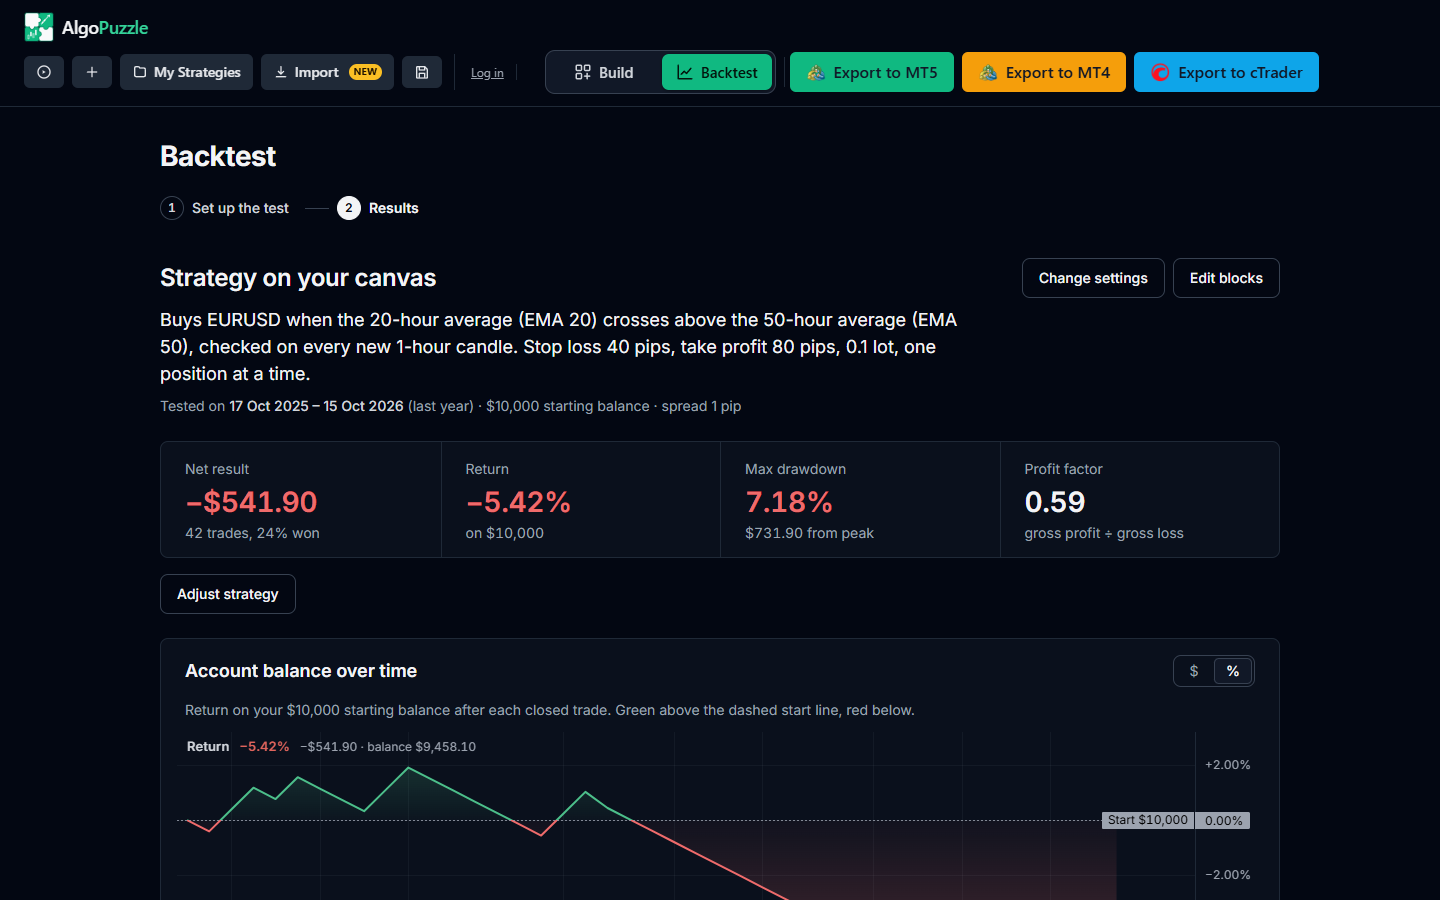Click Max drawdown 7.18% value
The height and width of the screenshot is (900, 1440).
pos(789,502)
